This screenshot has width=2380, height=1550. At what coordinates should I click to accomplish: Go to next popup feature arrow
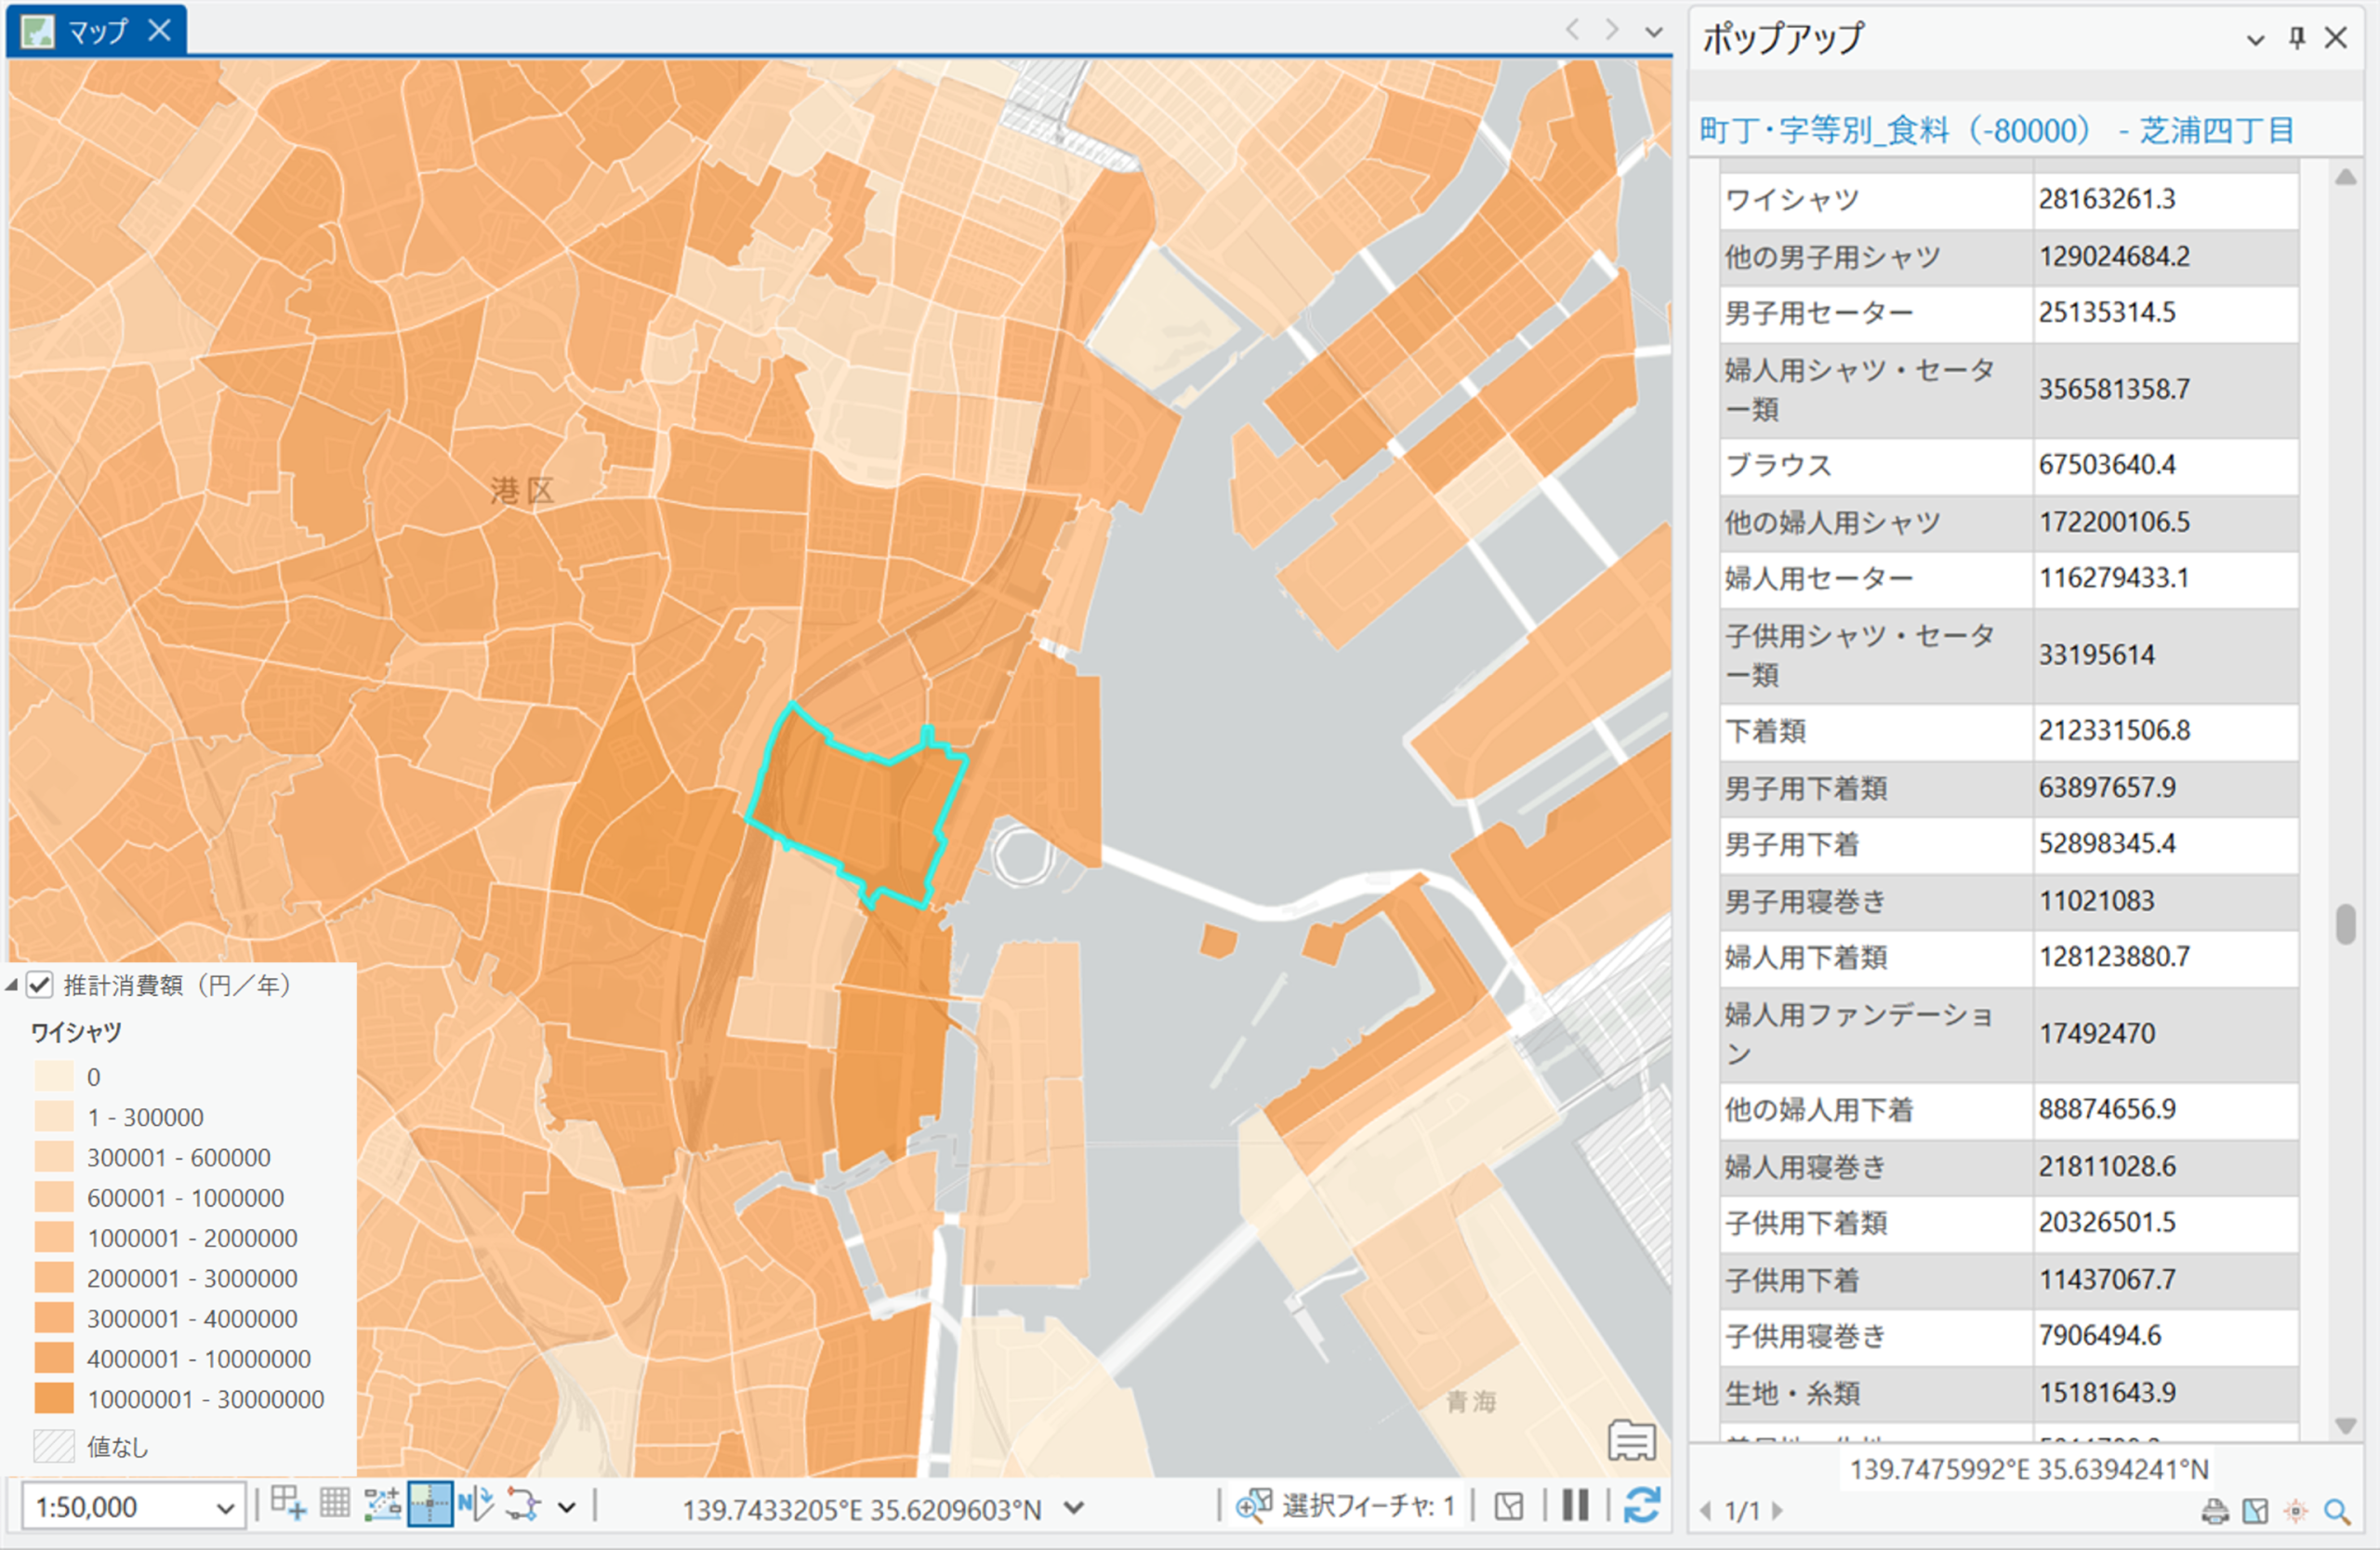[x=1778, y=1510]
